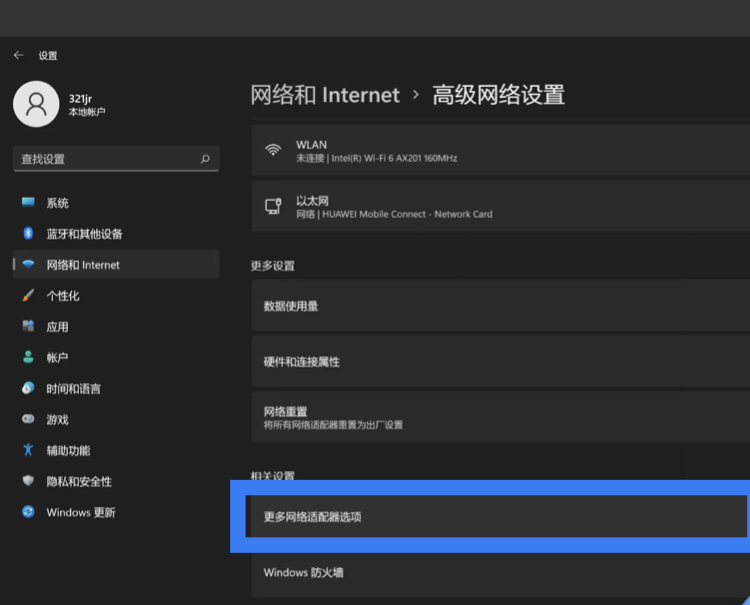Expand the WLAN adapter card
Viewport: 750px width, 605px height.
tap(500, 151)
